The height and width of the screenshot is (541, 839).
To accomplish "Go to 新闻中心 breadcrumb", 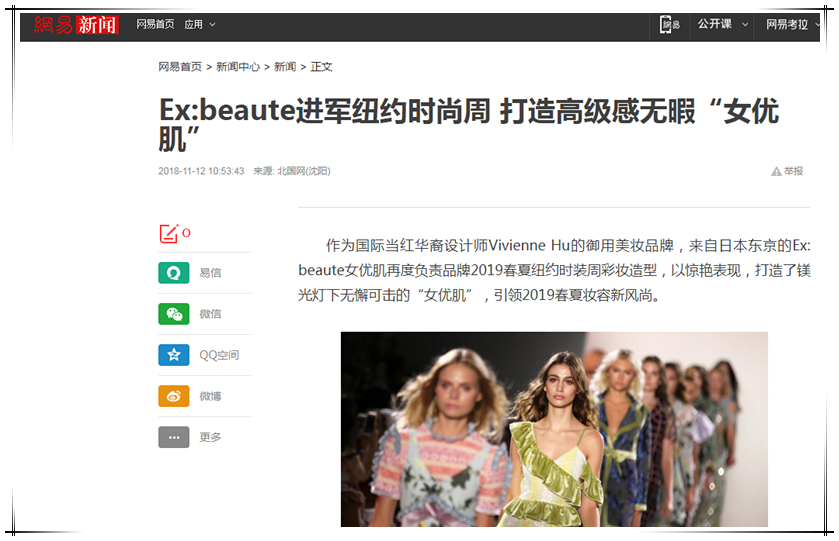I will click(x=238, y=67).
